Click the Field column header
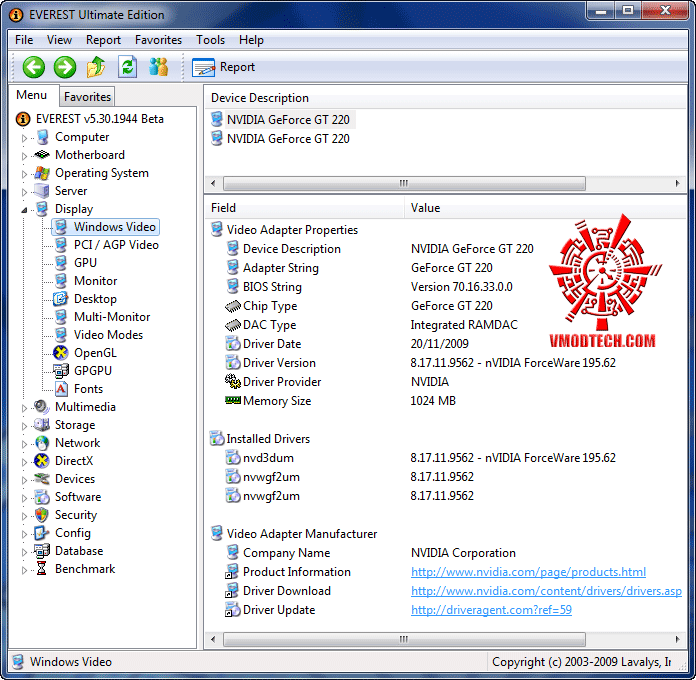 click(304, 208)
